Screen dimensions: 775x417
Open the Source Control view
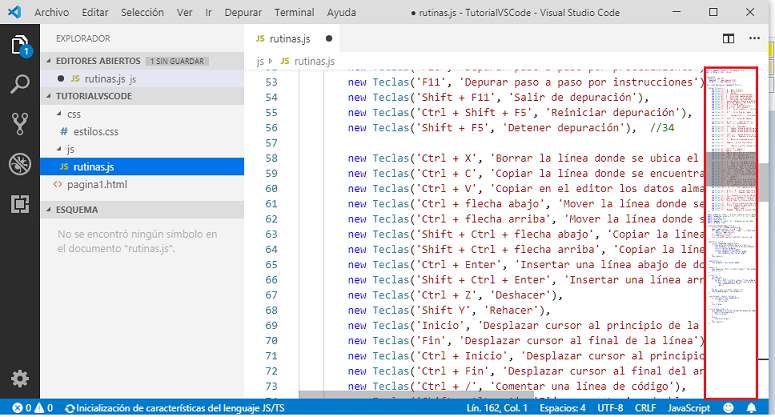coord(20,124)
